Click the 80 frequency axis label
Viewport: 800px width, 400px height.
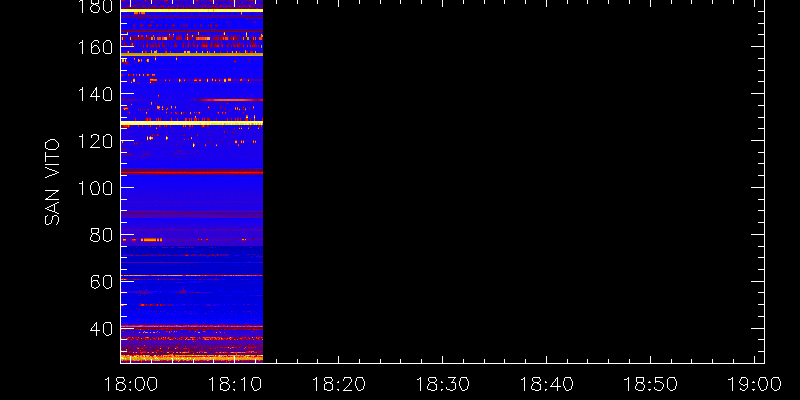click(x=101, y=235)
